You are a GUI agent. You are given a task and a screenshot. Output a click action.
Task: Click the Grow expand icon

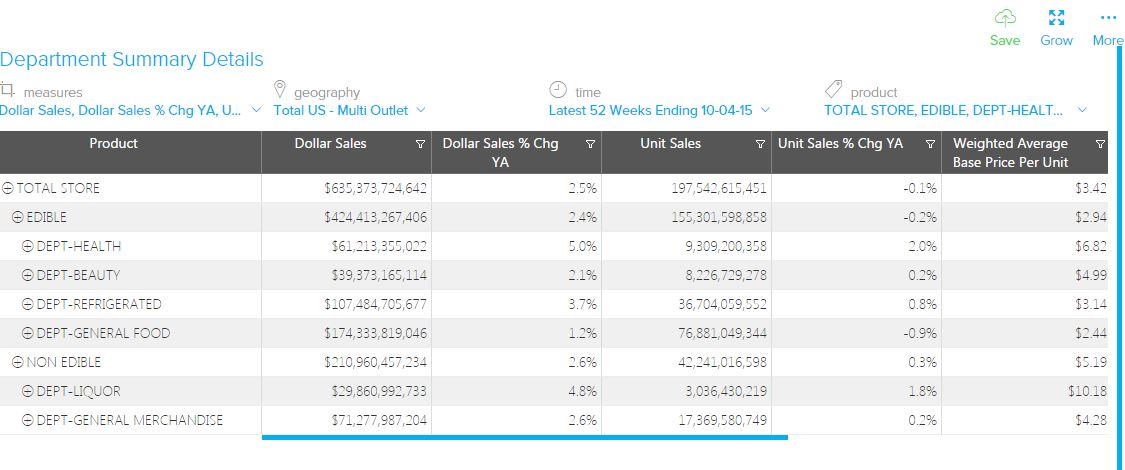pyautogui.click(x=1056, y=18)
